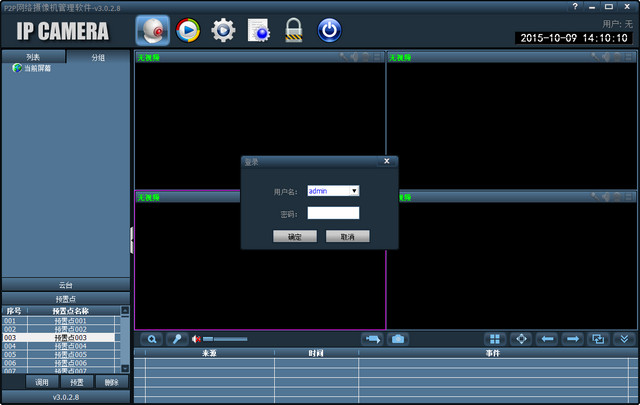Click the snapshot camera icon below video
This screenshot has height=405, width=640.
(398, 339)
